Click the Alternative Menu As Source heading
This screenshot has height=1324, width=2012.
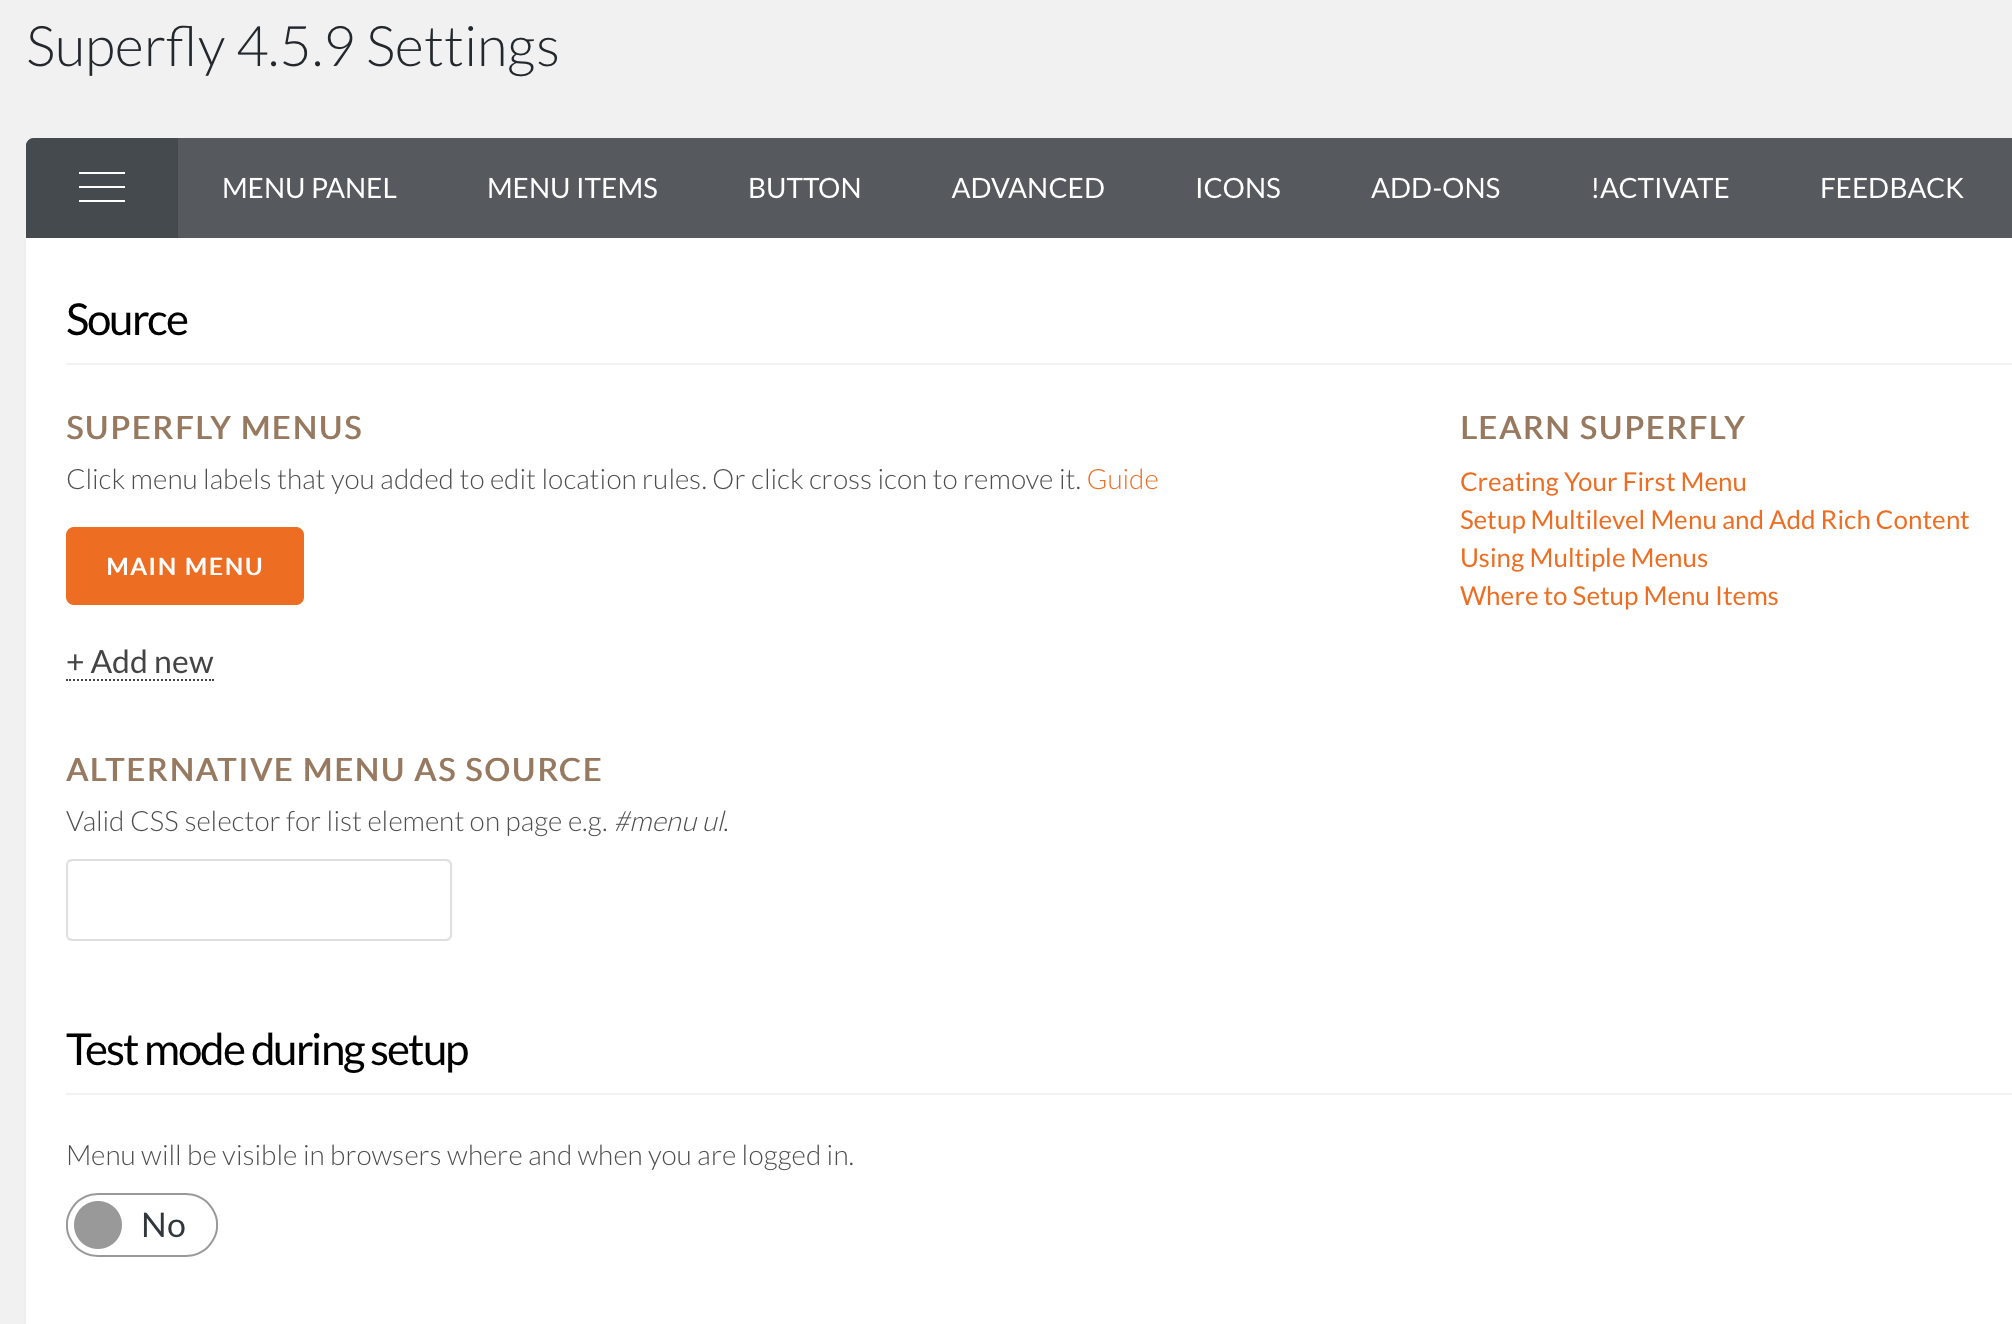[x=334, y=770]
